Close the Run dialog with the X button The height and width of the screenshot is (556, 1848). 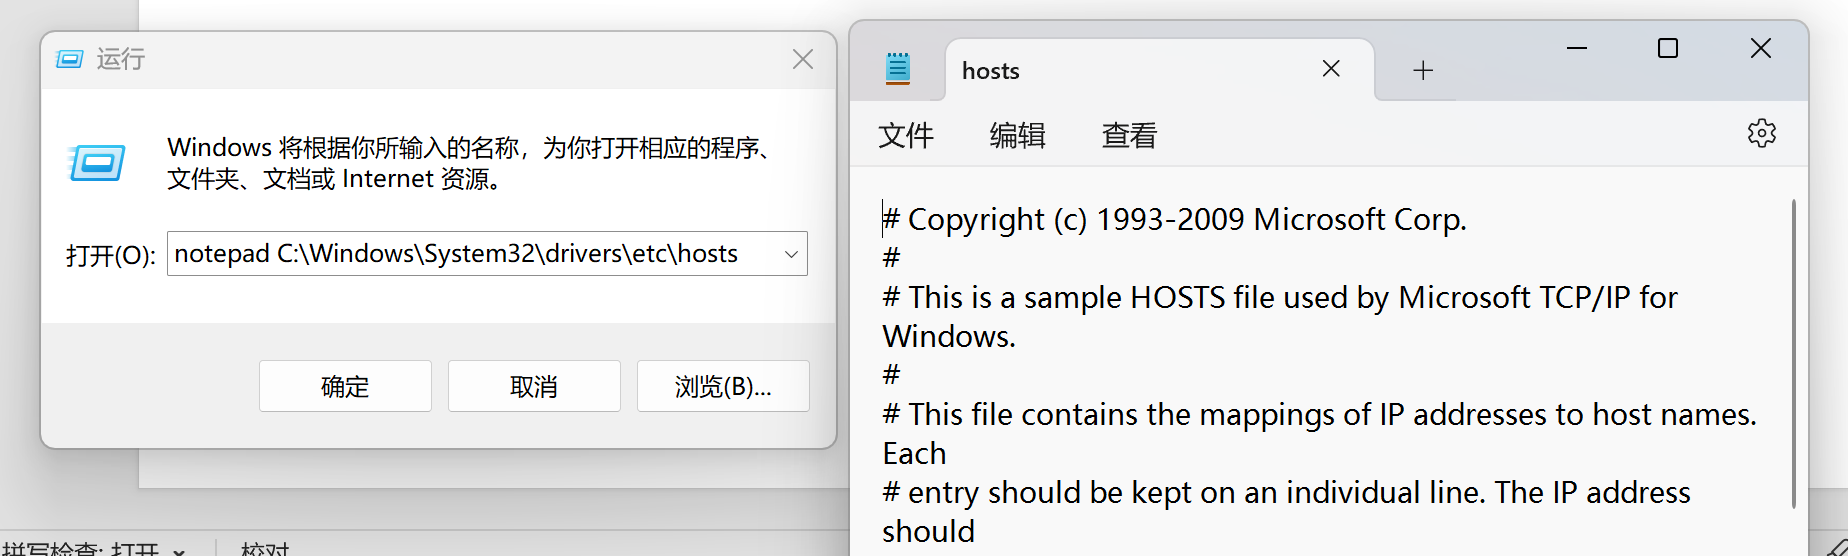click(802, 60)
